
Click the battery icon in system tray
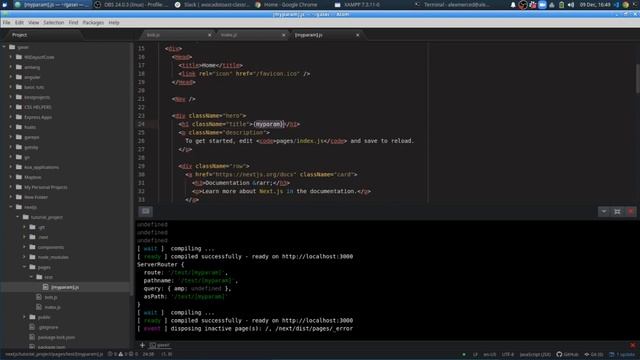click(x=561, y=5)
